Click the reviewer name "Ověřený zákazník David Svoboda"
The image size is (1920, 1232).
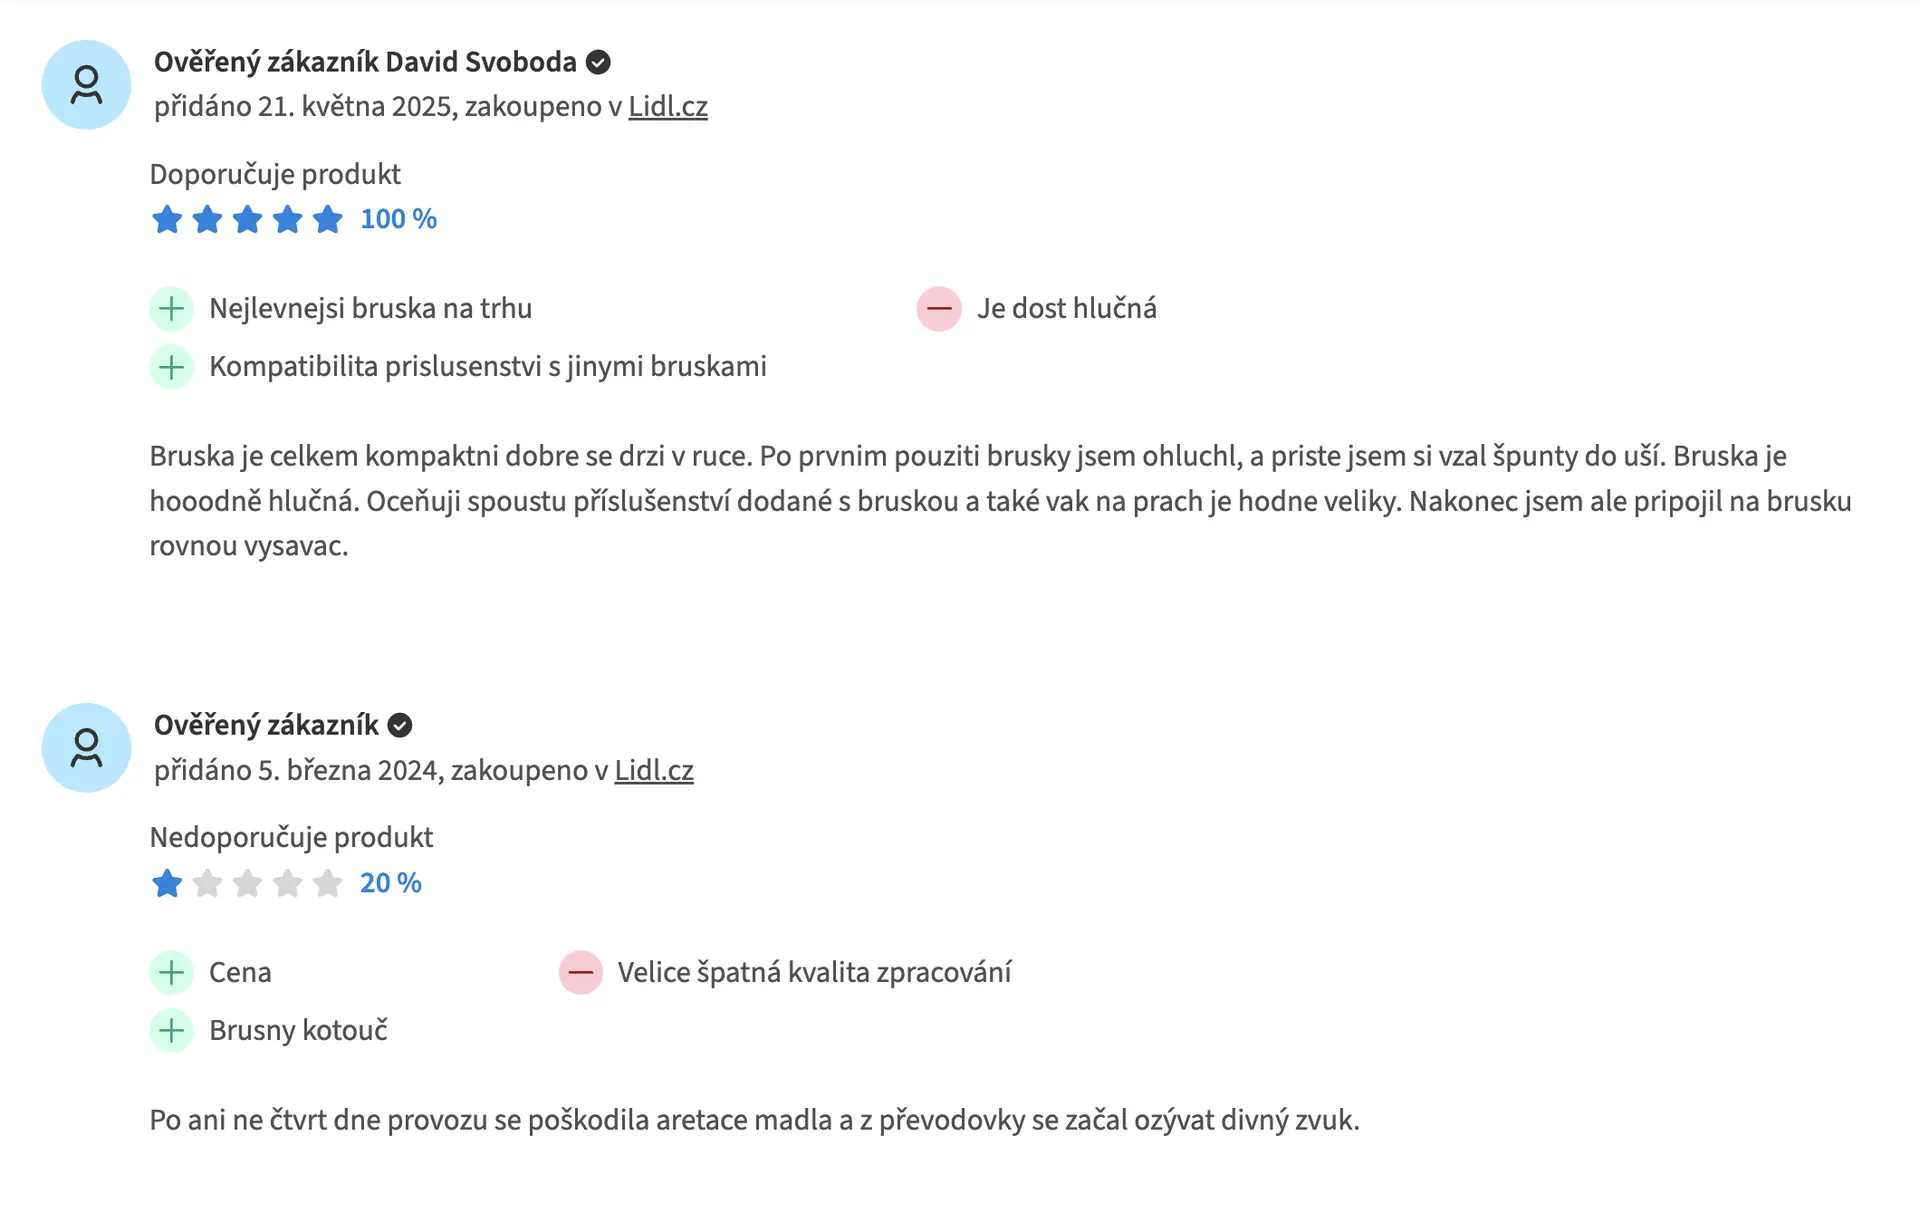tap(365, 62)
